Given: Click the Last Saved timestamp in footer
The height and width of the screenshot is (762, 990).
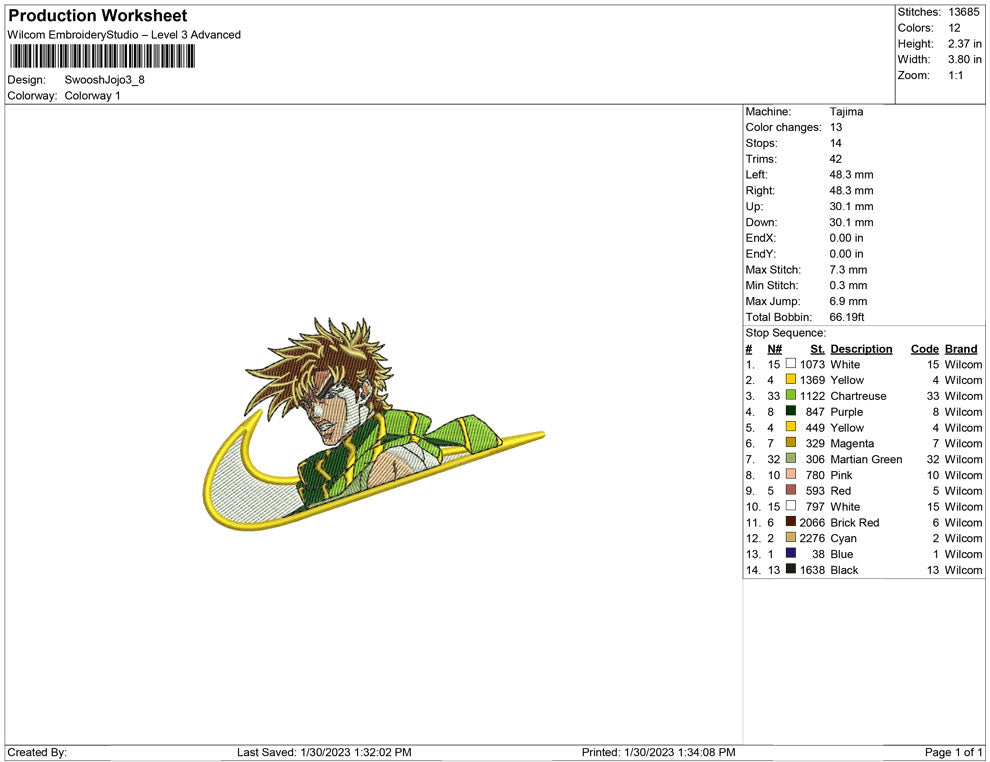Looking at the screenshot, I should coord(324,753).
